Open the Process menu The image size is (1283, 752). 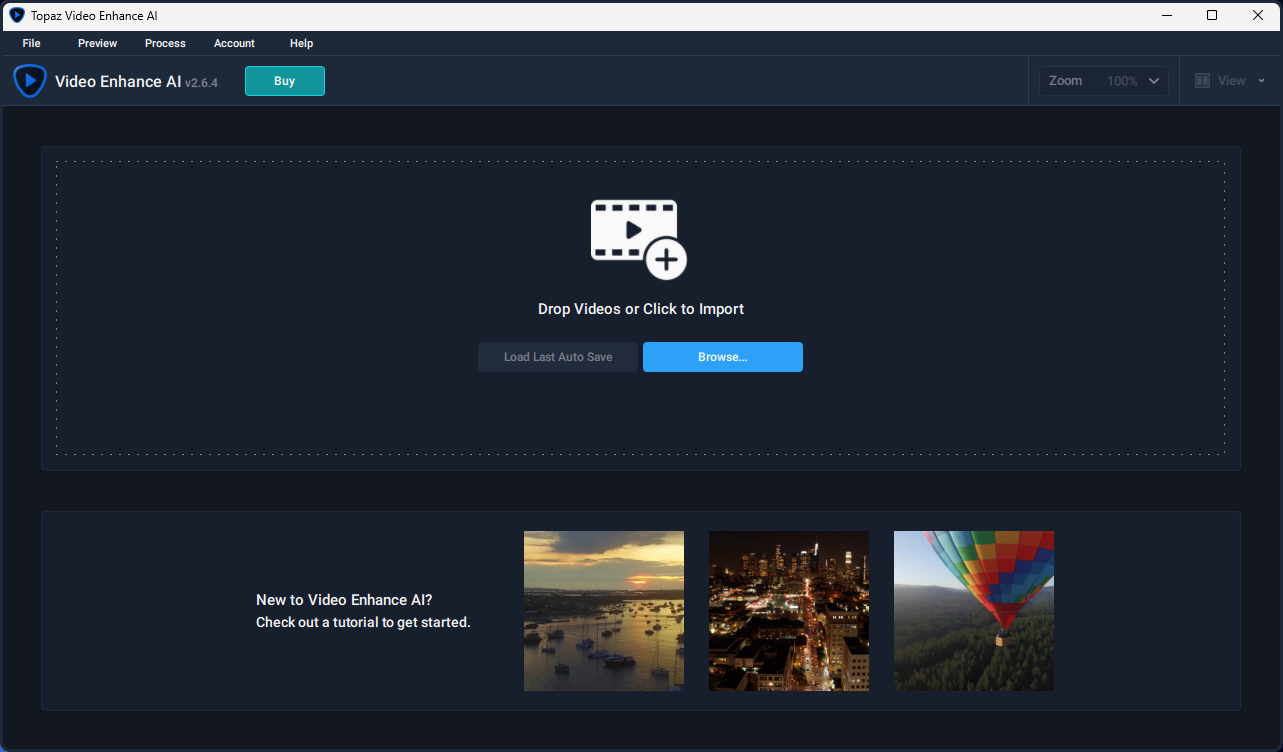[x=165, y=43]
